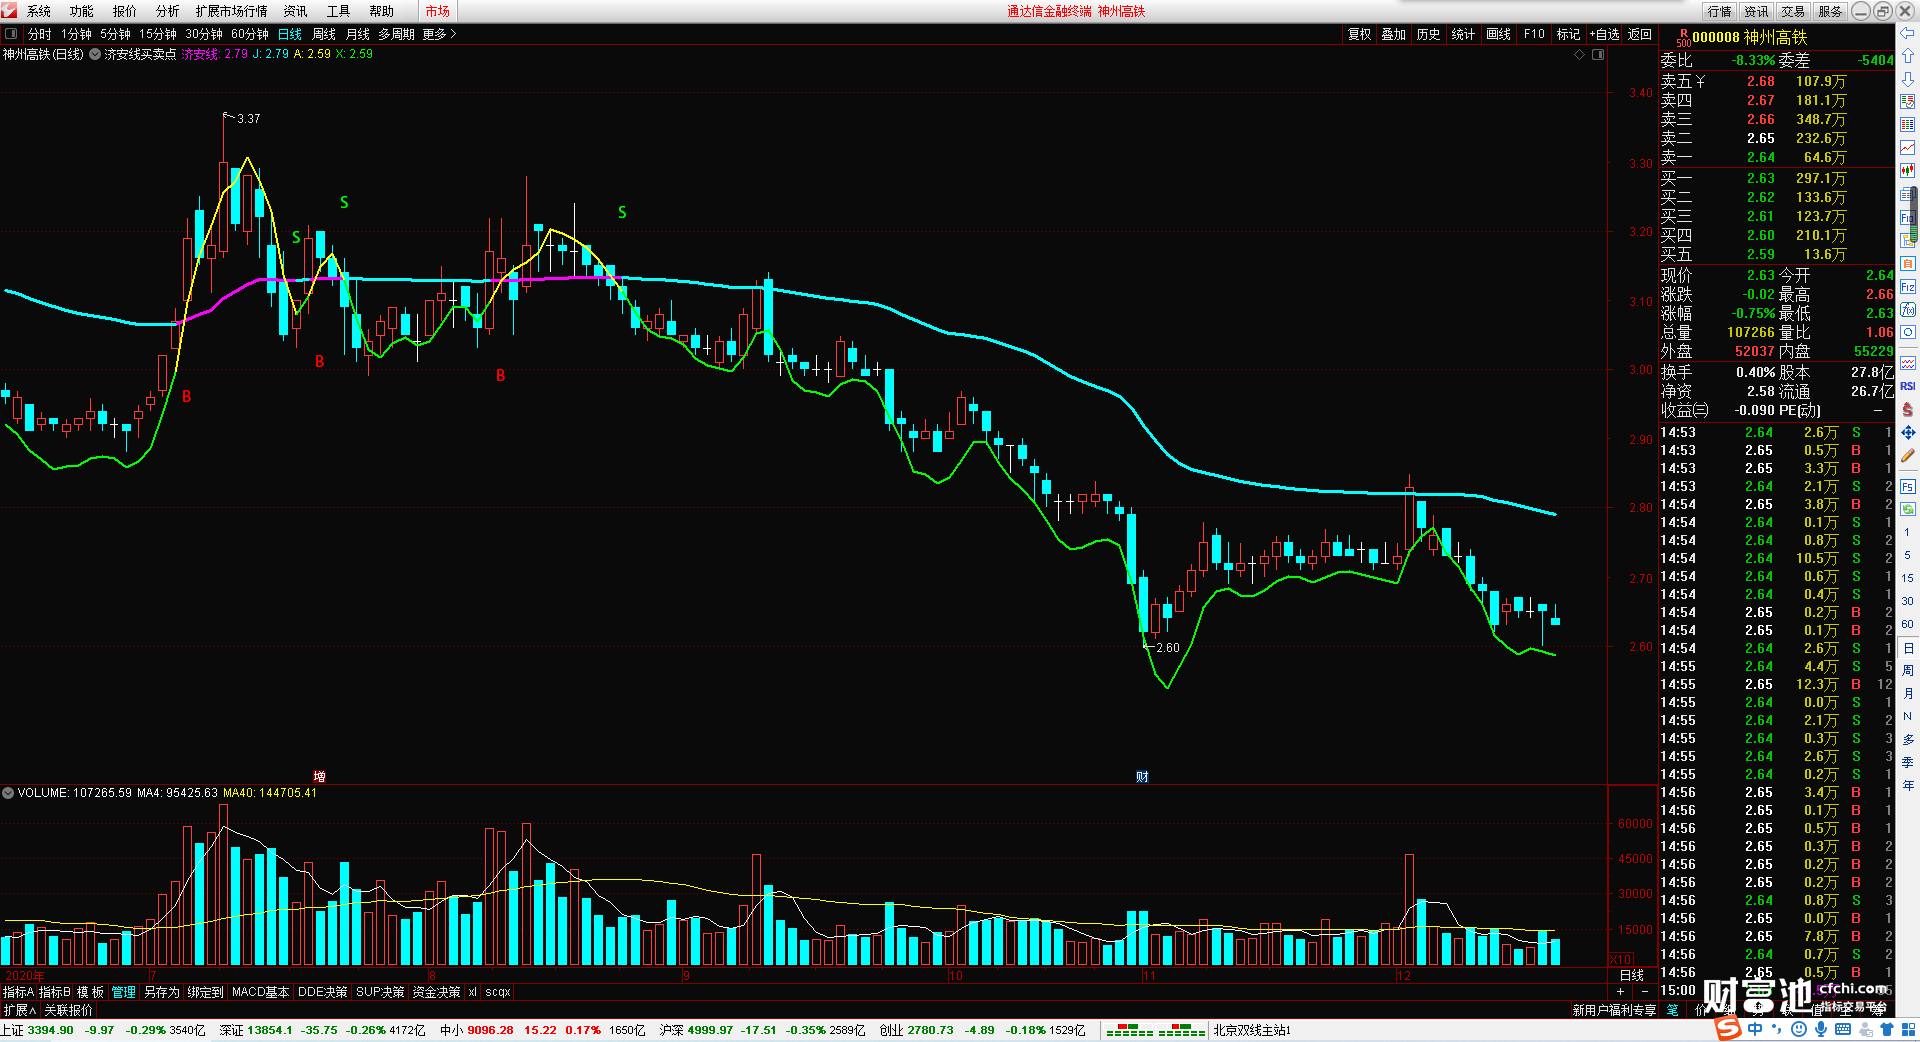The height and width of the screenshot is (1042, 1920).
Task: Click the 财 marker below the chart
Action: point(1142,776)
